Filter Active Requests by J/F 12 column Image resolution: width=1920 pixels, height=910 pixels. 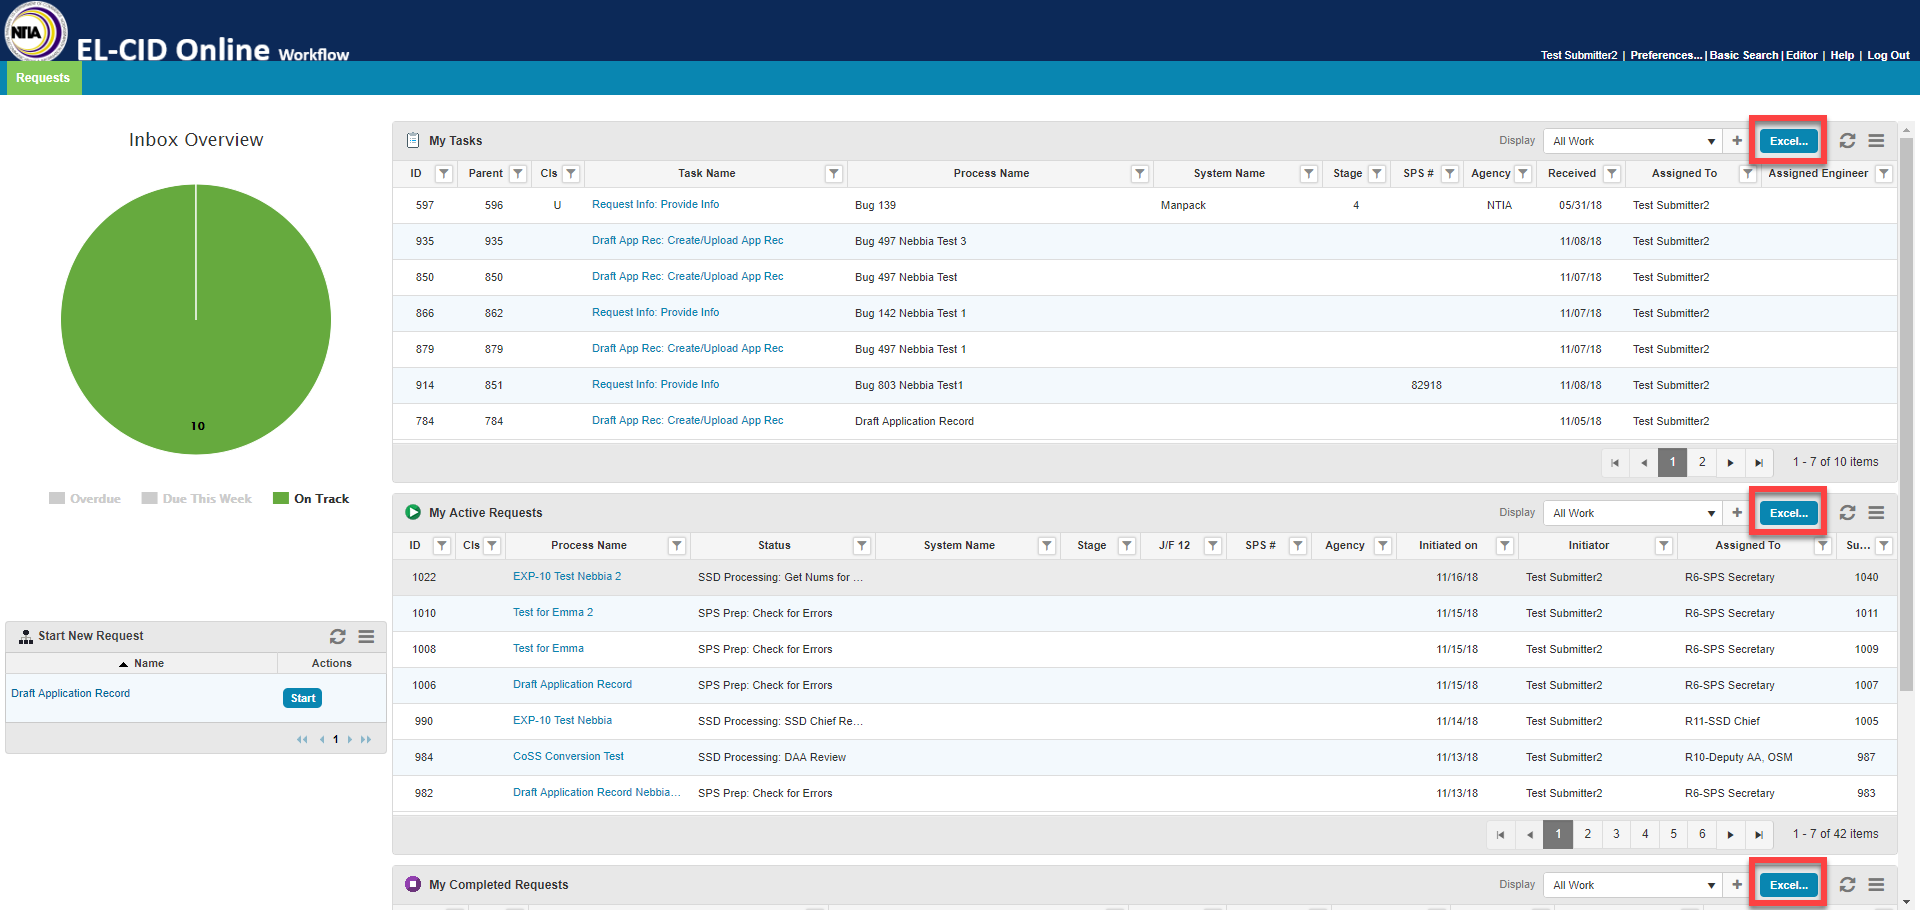pyautogui.click(x=1213, y=546)
